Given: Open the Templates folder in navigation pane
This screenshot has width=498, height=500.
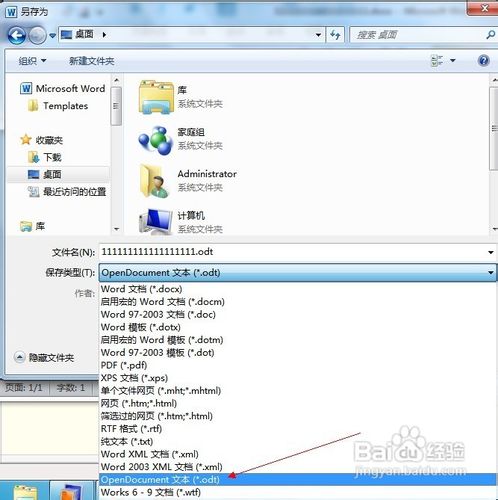Looking at the screenshot, I should [58, 106].
